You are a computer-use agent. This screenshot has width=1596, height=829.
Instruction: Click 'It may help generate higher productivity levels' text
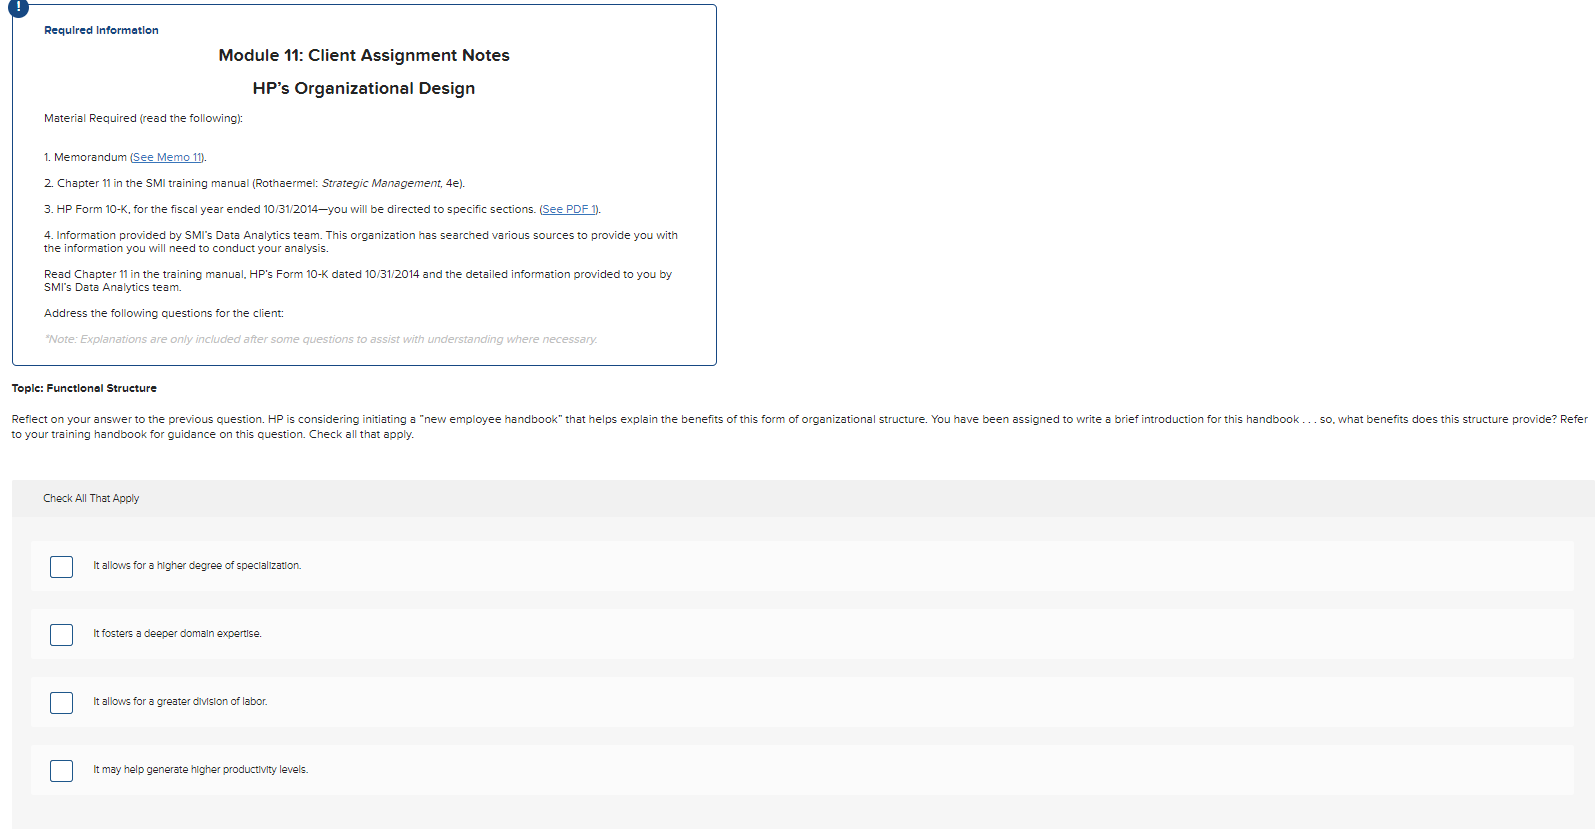[x=200, y=770]
